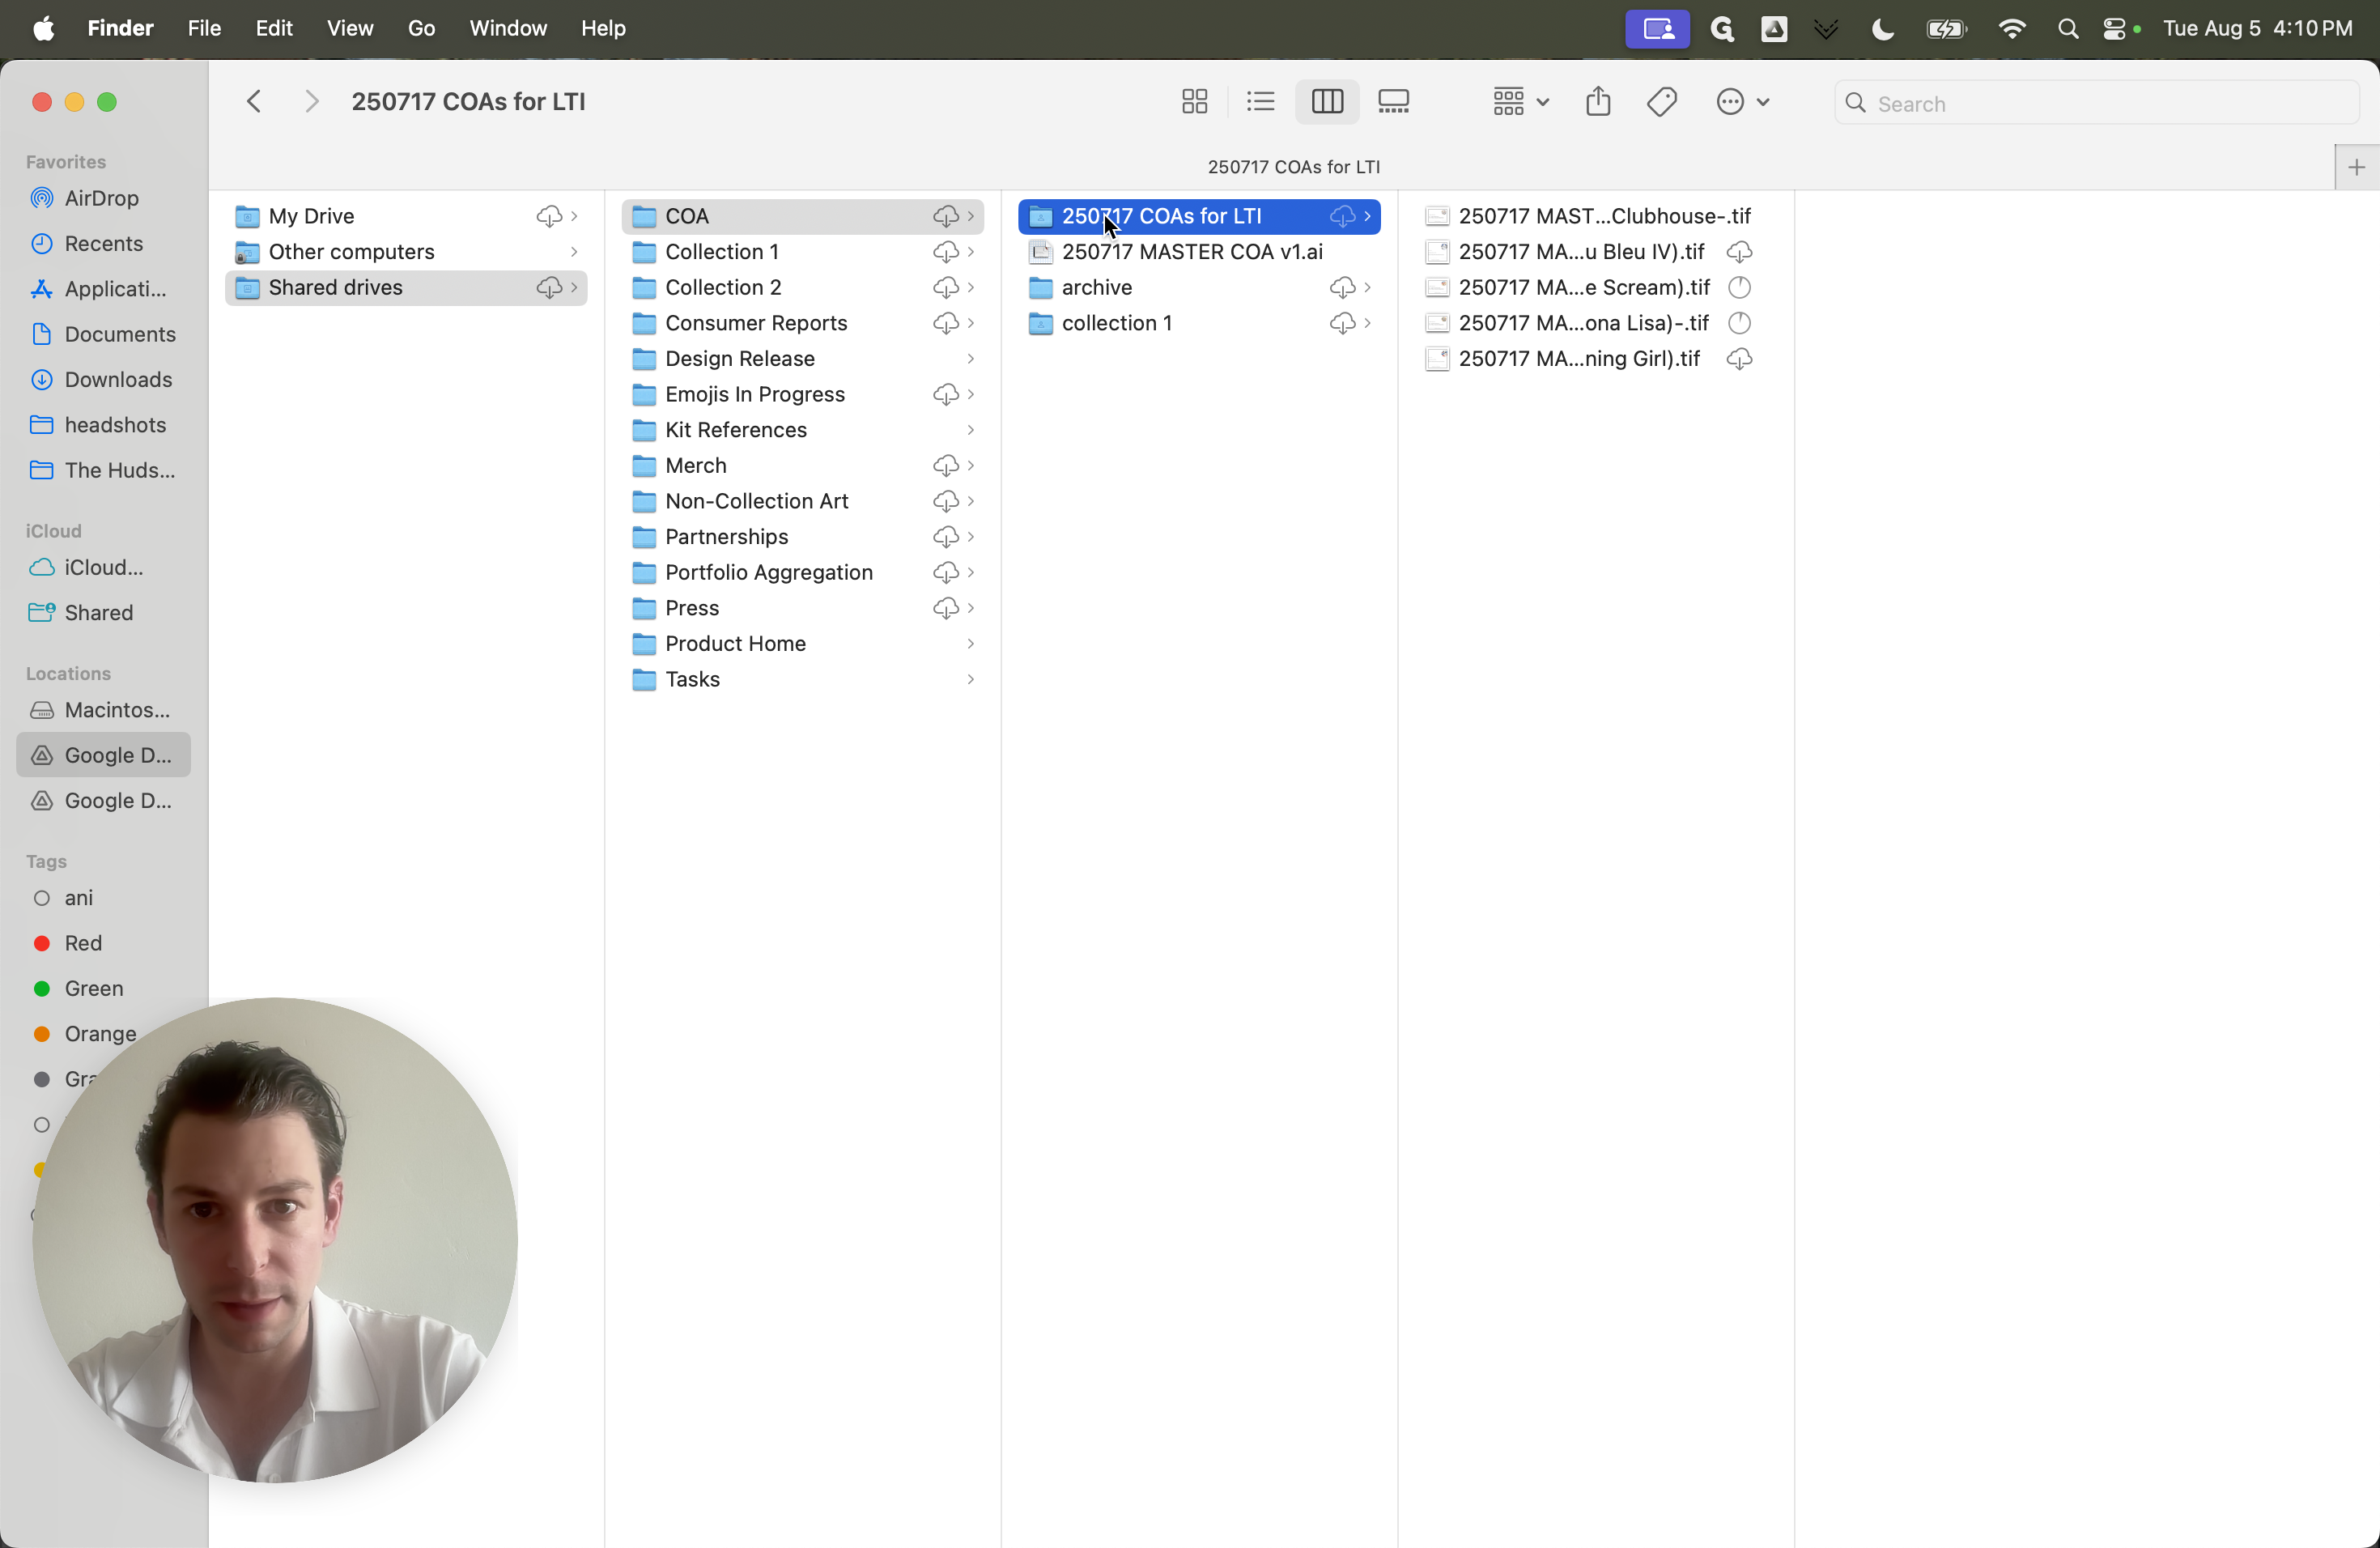Open the Partnerships folder
Image resolution: width=2380 pixels, height=1548 pixels.
click(x=803, y=537)
